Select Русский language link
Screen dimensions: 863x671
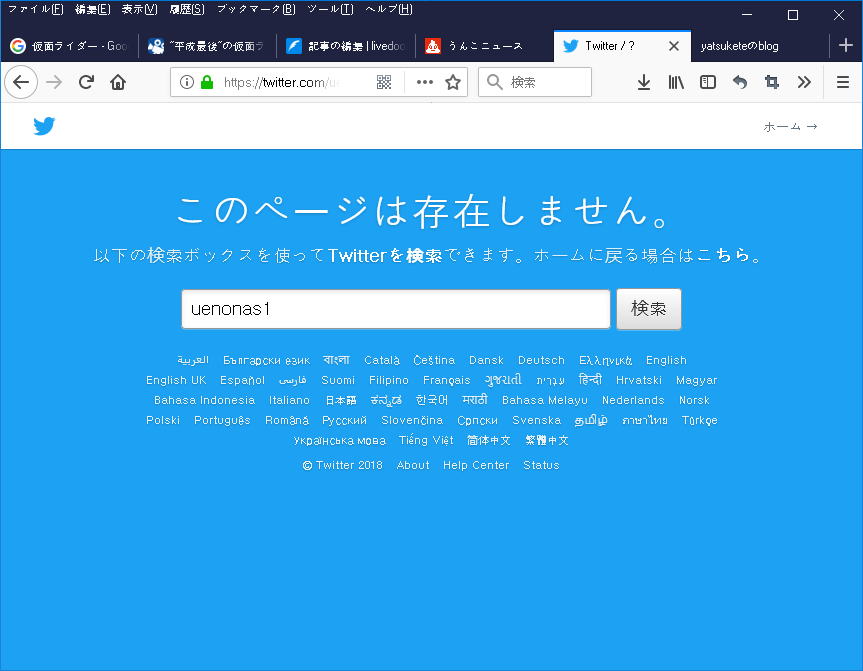pos(344,420)
